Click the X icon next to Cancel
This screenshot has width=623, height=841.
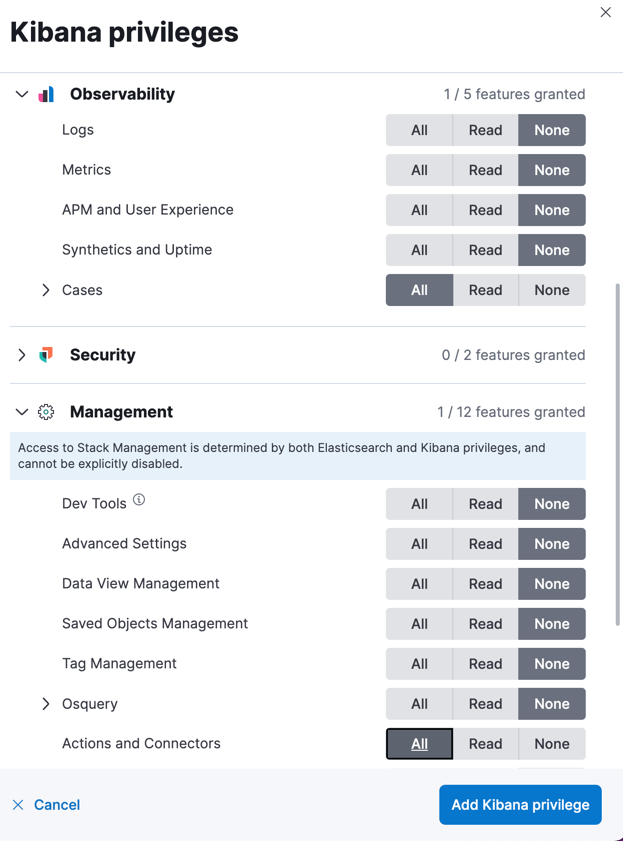pyautogui.click(x=18, y=805)
